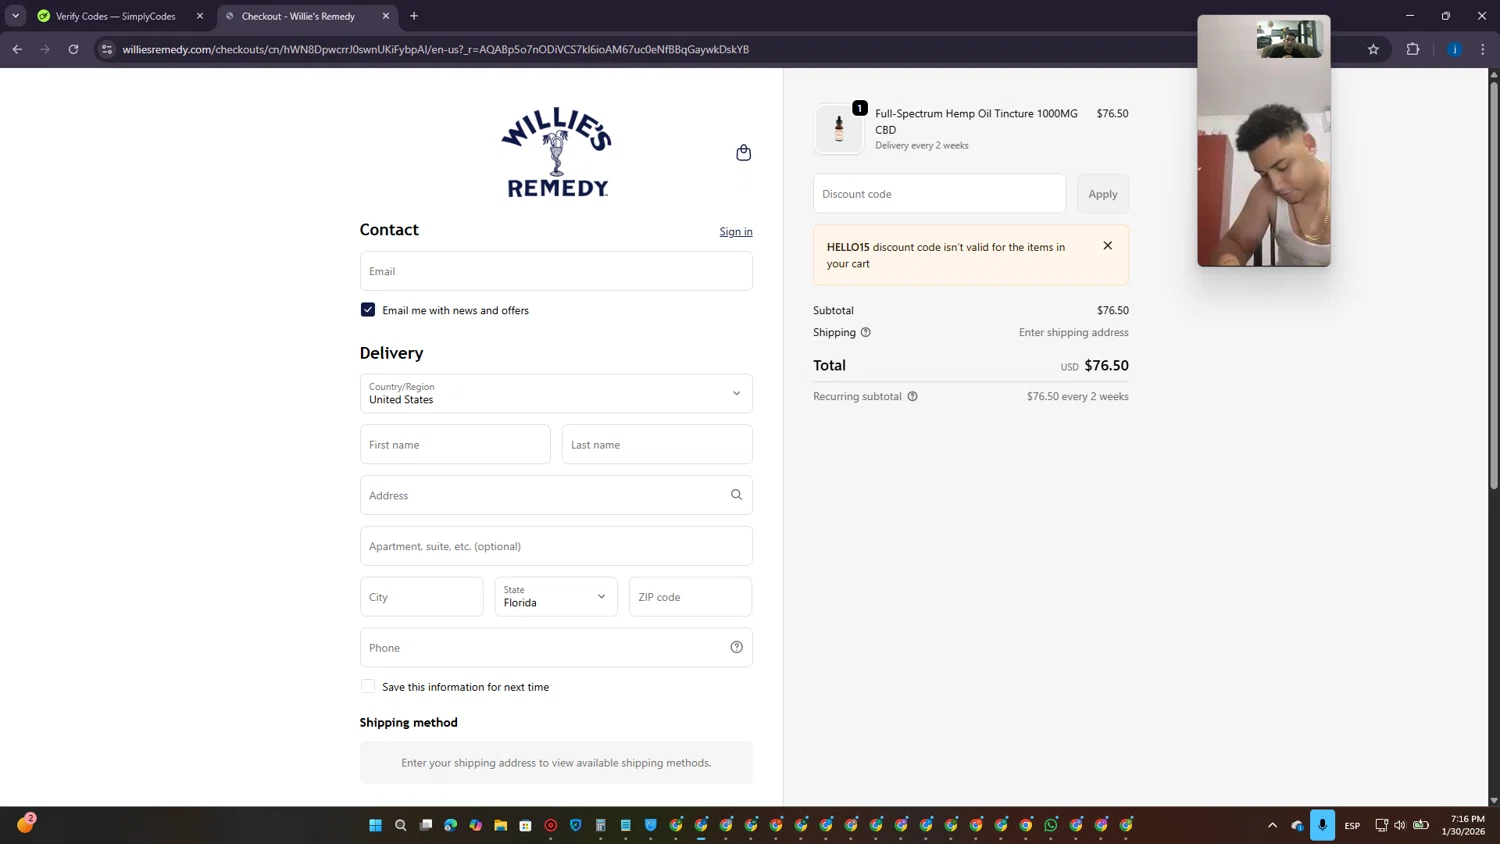Image resolution: width=1500 pixels, height=844 pixels.
Task: Go back to the previous page
Action: tap(17, 49)
